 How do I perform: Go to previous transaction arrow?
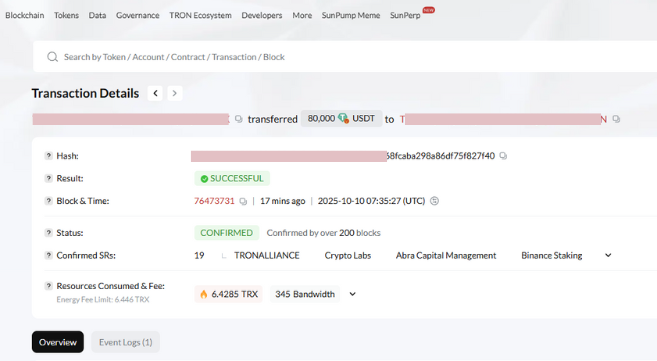coord(155,93)
